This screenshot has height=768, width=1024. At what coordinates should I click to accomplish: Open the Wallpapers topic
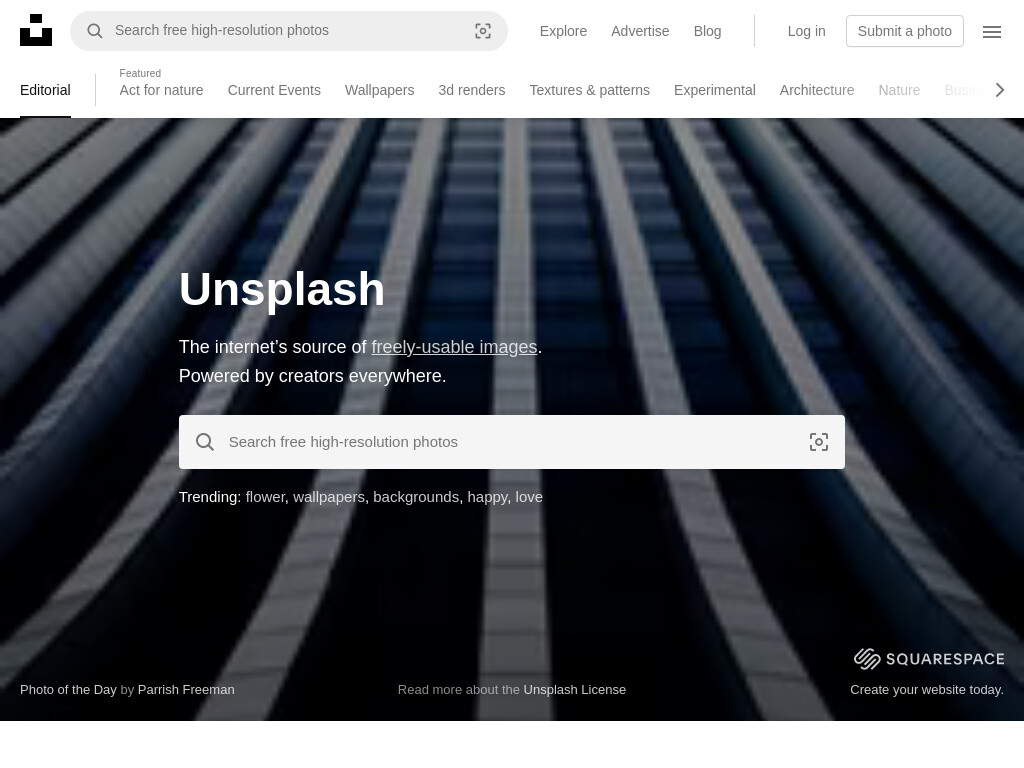pos(379,90)
